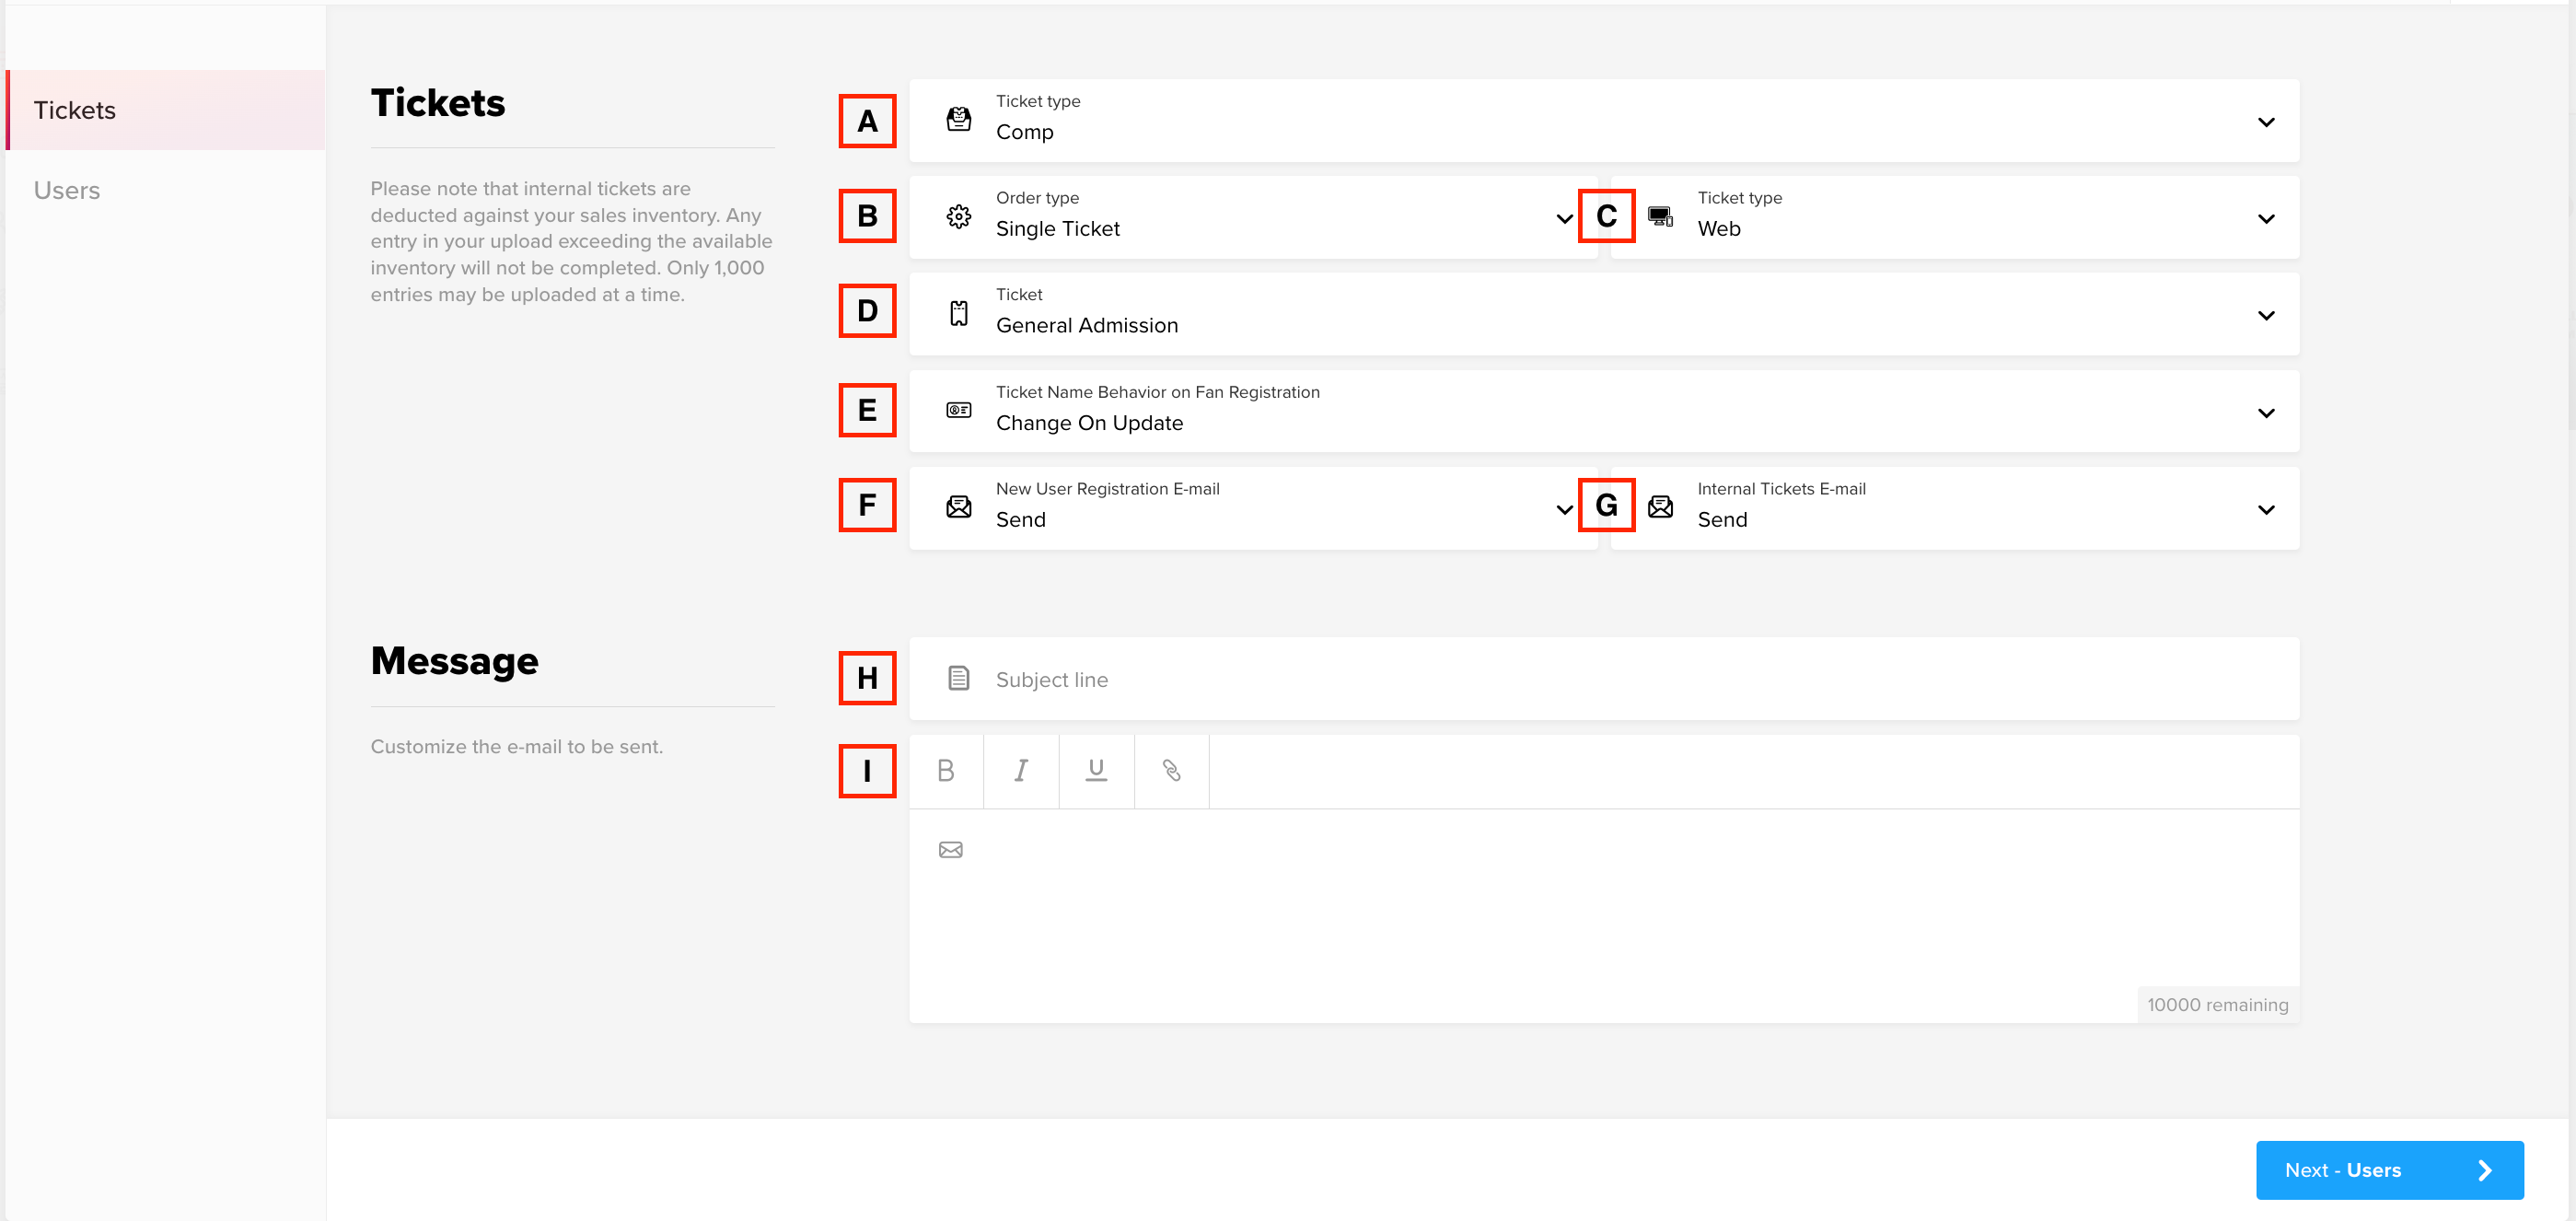Click the internal tickets inventory note text

pos(571,241)
